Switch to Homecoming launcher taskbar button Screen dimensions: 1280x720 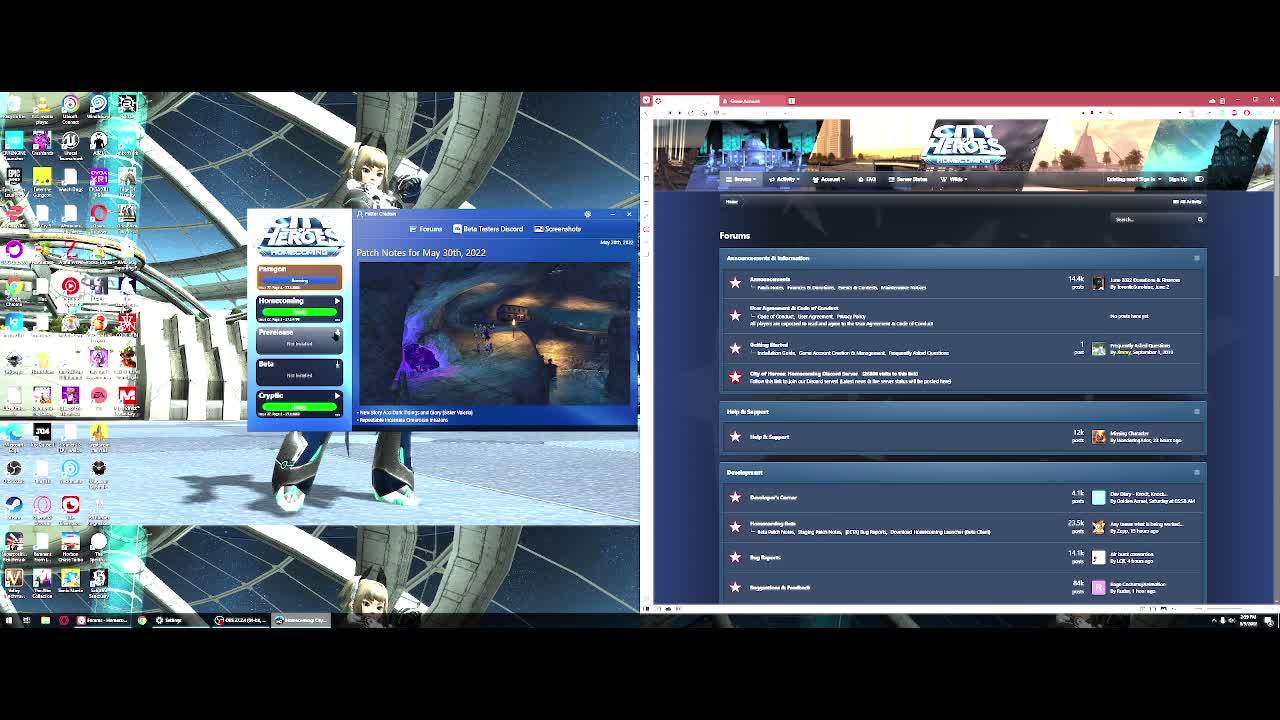tap(301, 620)
